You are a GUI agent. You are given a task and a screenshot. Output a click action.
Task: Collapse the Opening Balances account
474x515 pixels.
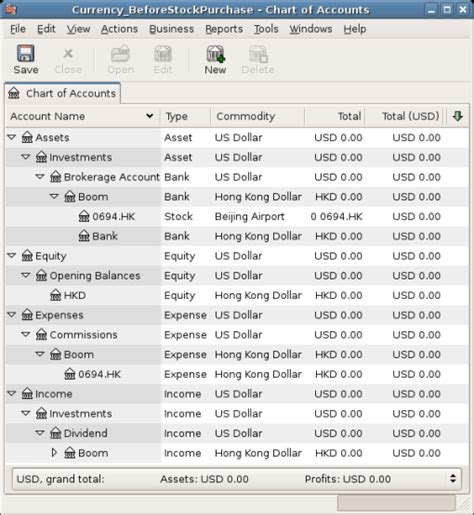tap(26, 275)
